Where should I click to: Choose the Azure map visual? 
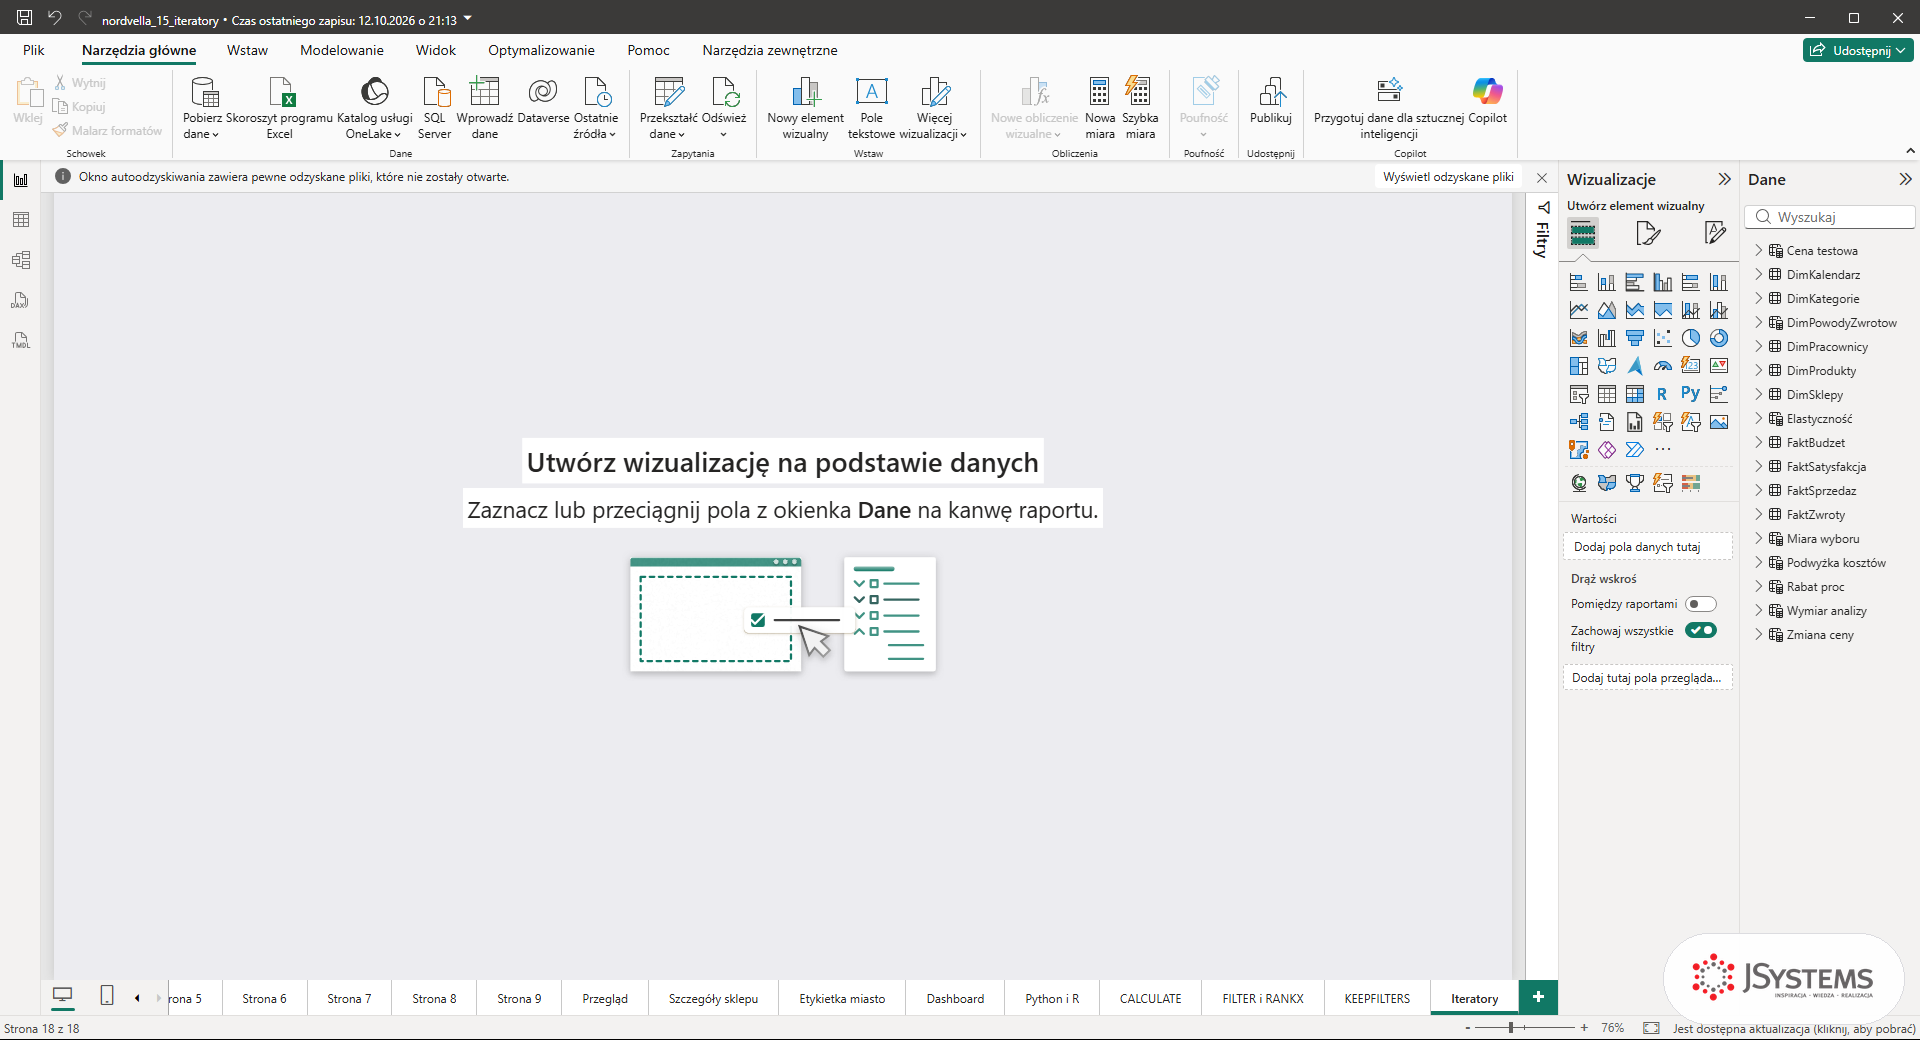[1635, 366]
